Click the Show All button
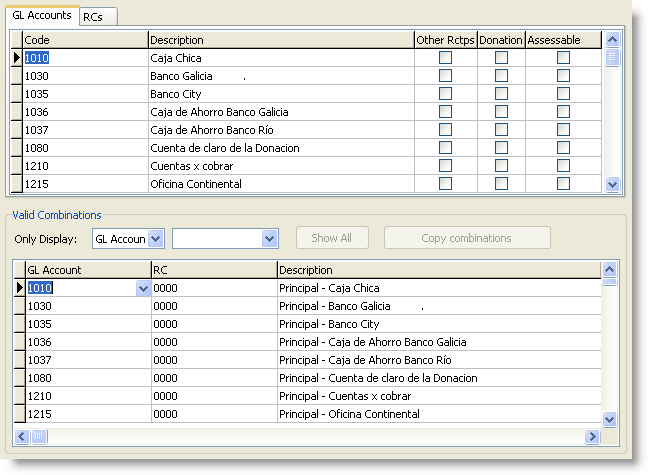The height and width of the screenshot is (475, 648). (332, 238)
